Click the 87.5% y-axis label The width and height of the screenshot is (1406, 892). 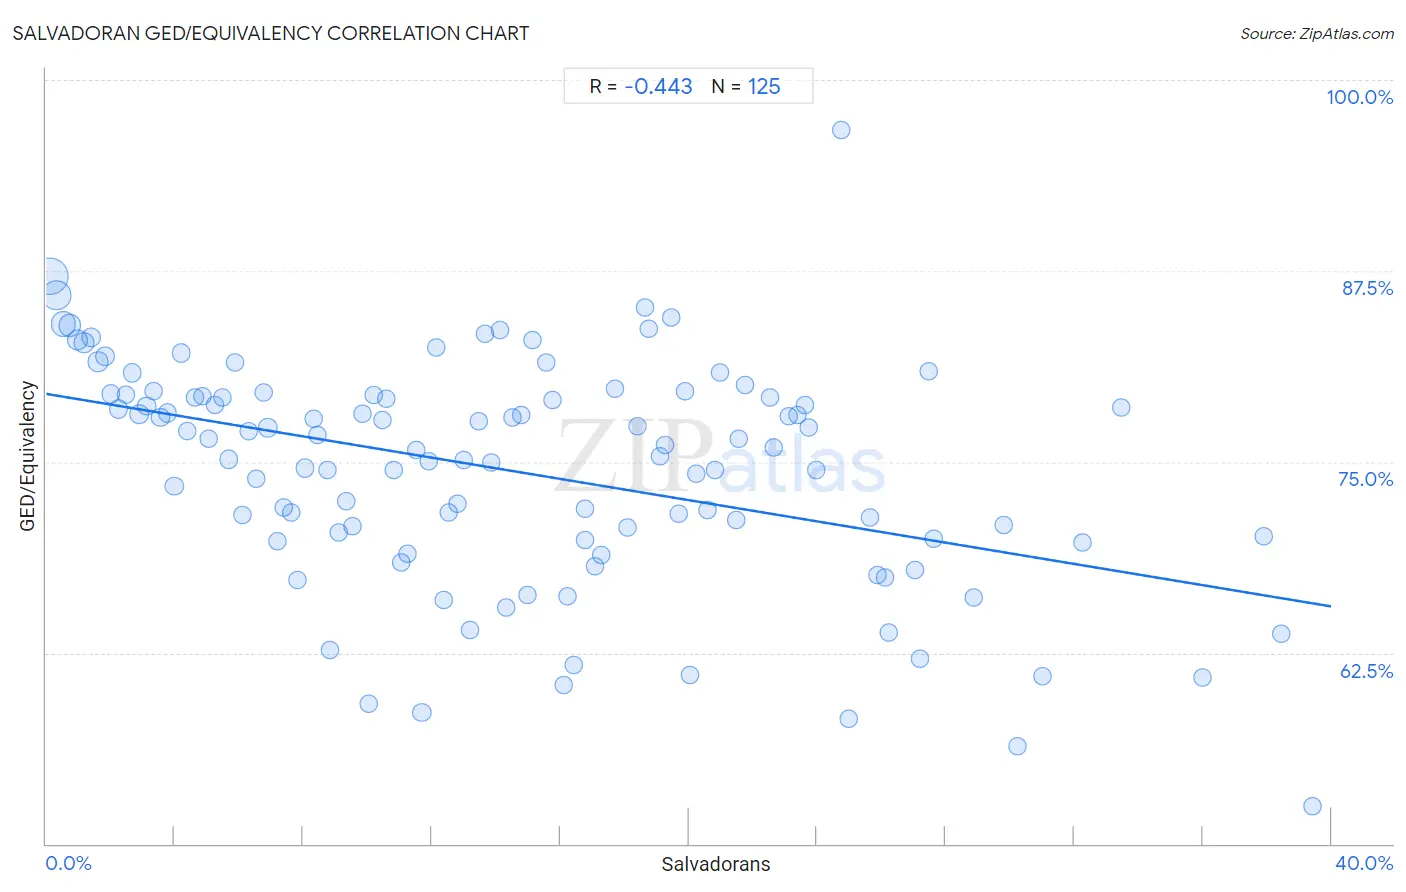point(1367,288)
